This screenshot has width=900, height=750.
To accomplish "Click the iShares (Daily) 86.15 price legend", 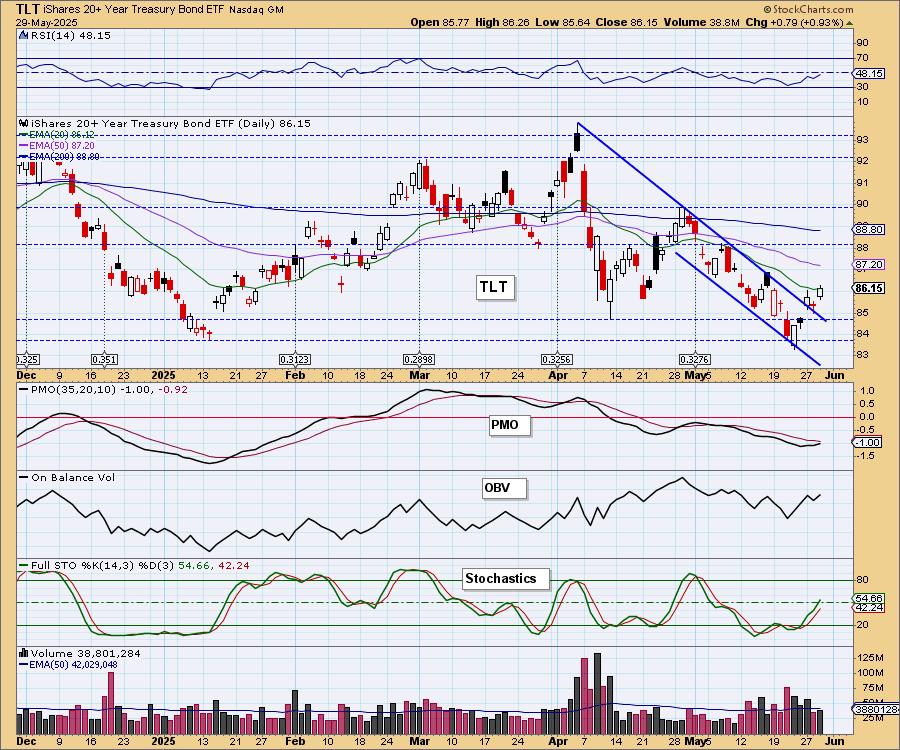I will 170,123.
